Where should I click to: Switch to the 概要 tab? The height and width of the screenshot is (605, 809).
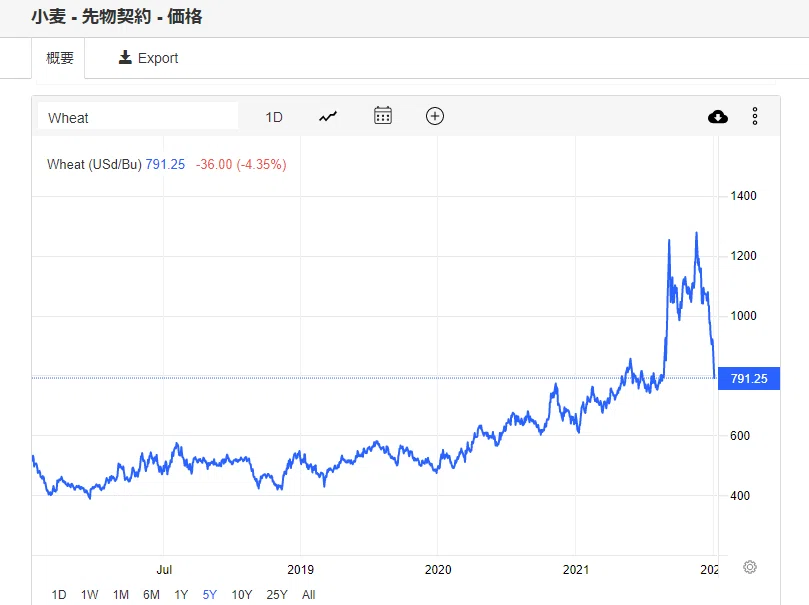[59, 58]
